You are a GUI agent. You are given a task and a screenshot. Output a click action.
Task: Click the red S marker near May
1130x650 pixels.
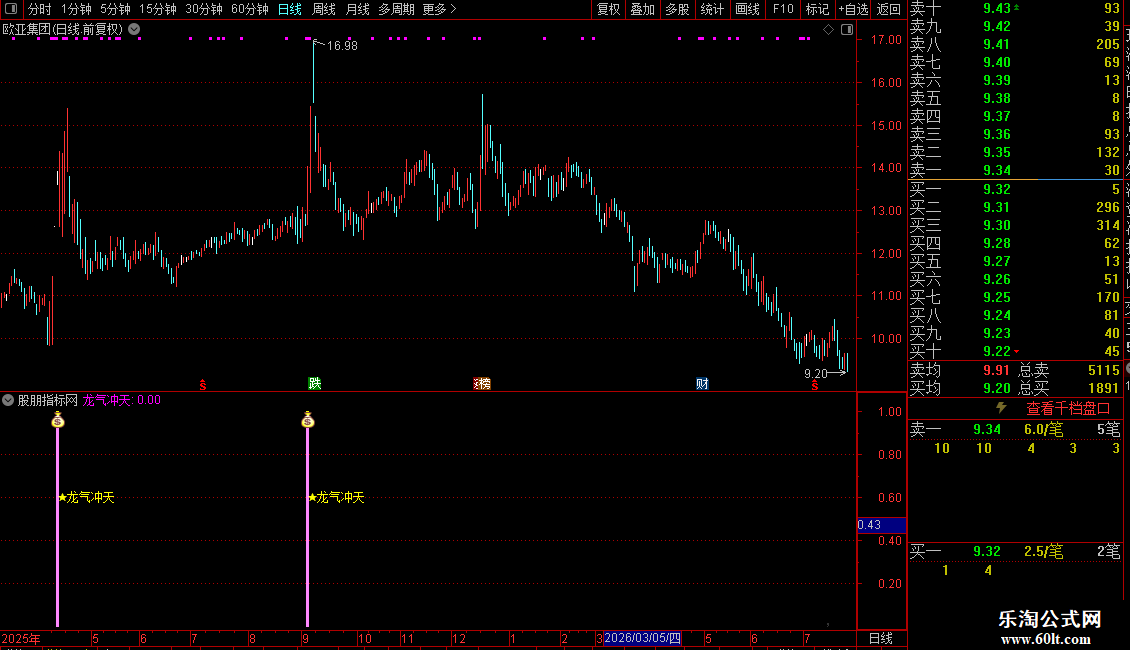click(203, 386)
